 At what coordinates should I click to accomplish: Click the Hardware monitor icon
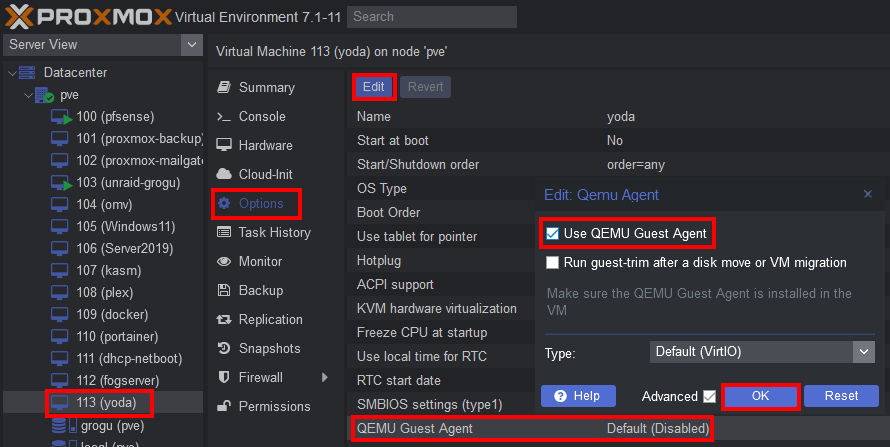click(x=223, y=145)
